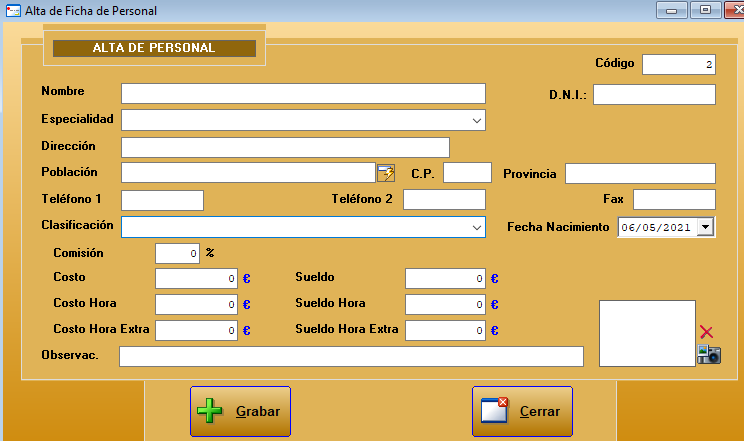Screen dimensions: 744x441
Task: Click the C.P. postal code field
Action: pyautogui.click(x=467, y=173)
